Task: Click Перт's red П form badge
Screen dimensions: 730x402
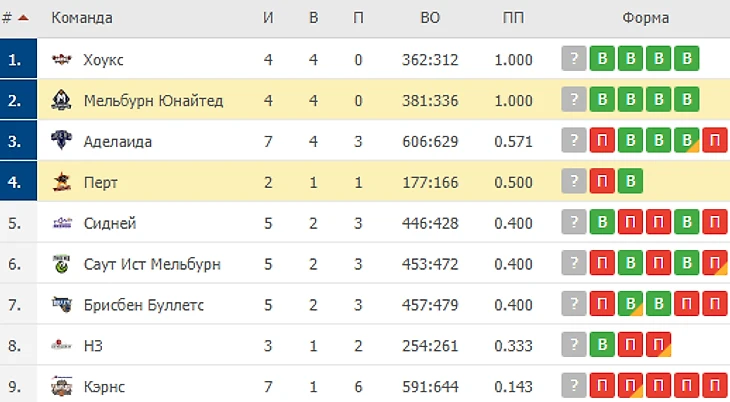Action: point(602,182)
